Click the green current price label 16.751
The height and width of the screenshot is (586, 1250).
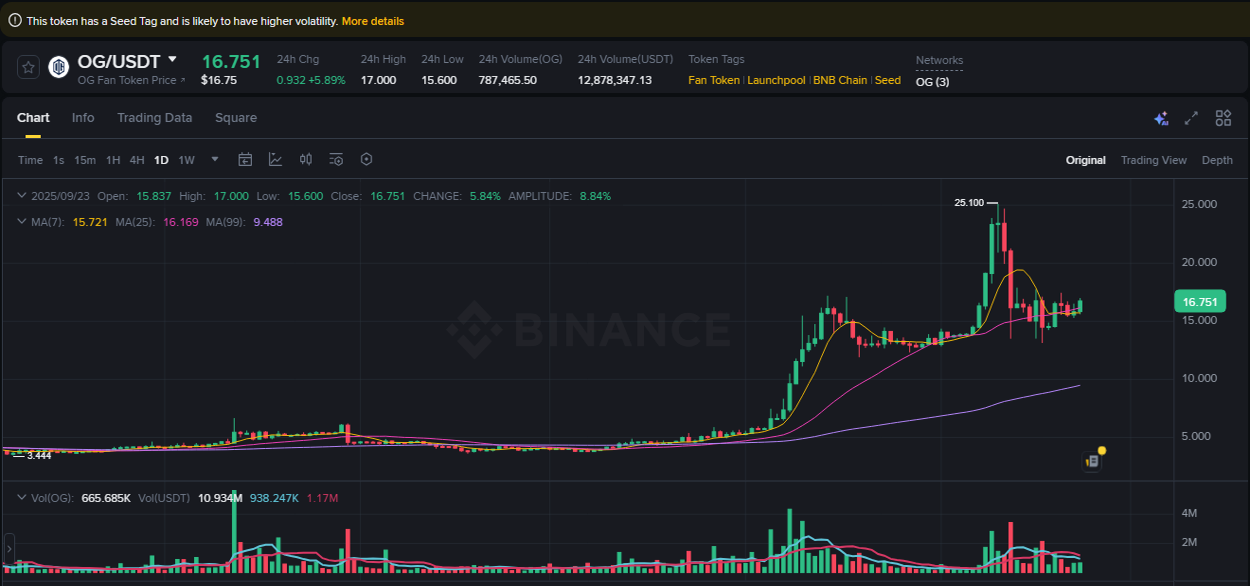click(1199, 301)
